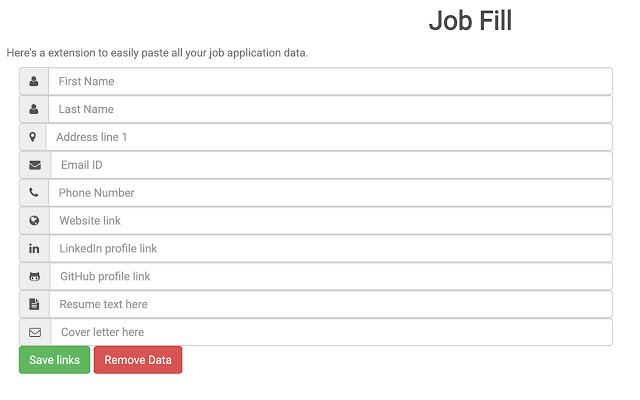Click the envelope icon beside Email ID
Screen dimensions: 640x400
(35, 165)
